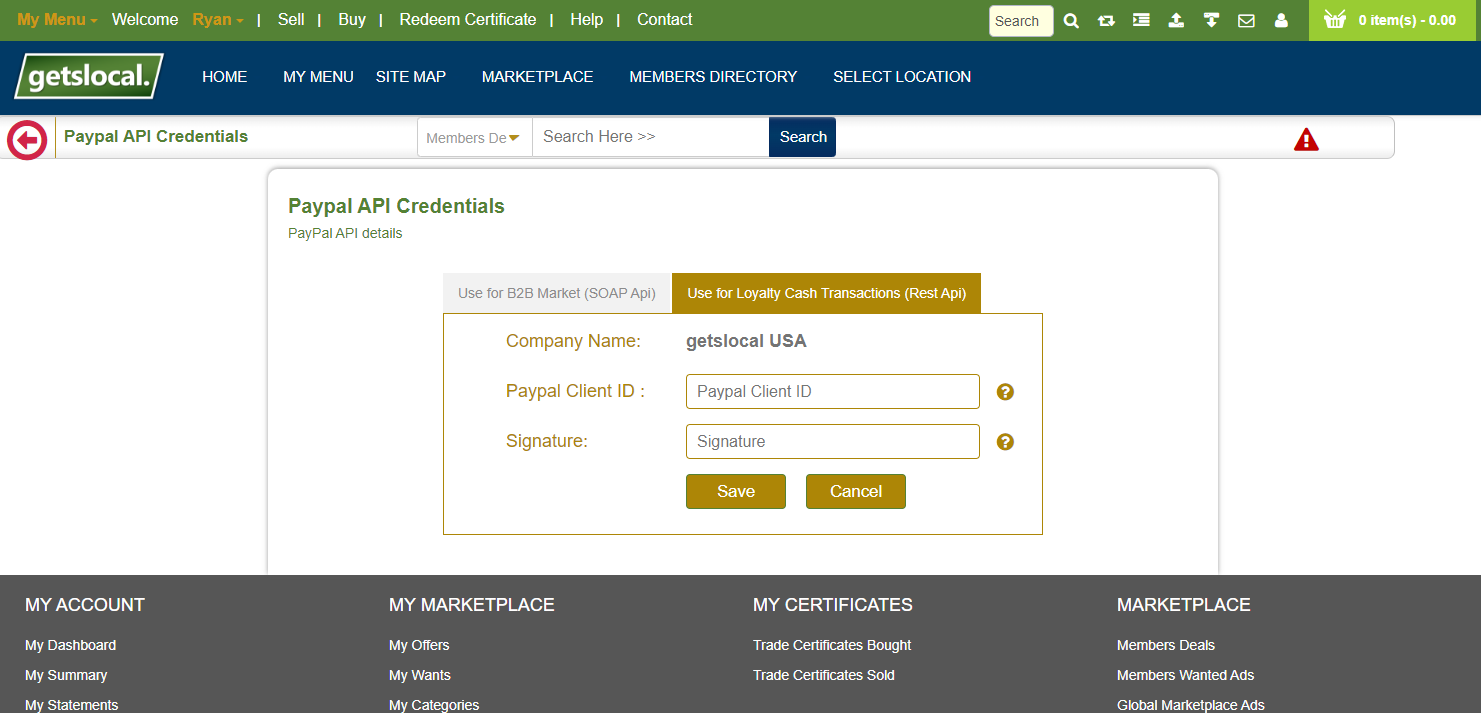This screenshot has height=713, width=1481.
Task: Open the Members De search category dropdown
Action: [475, 137]
